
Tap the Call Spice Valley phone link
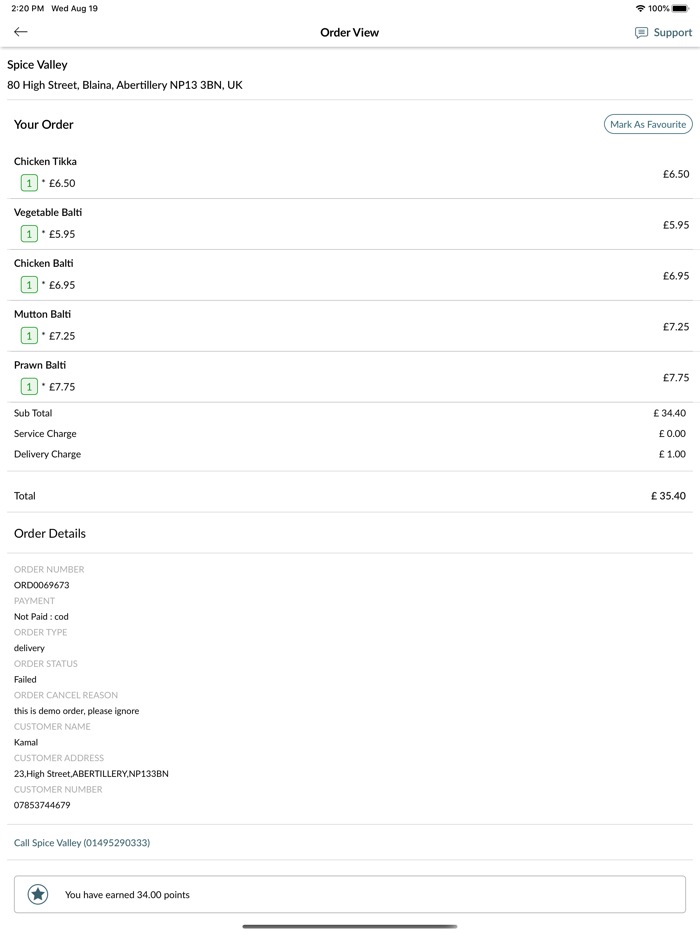(x=82, y=843)
